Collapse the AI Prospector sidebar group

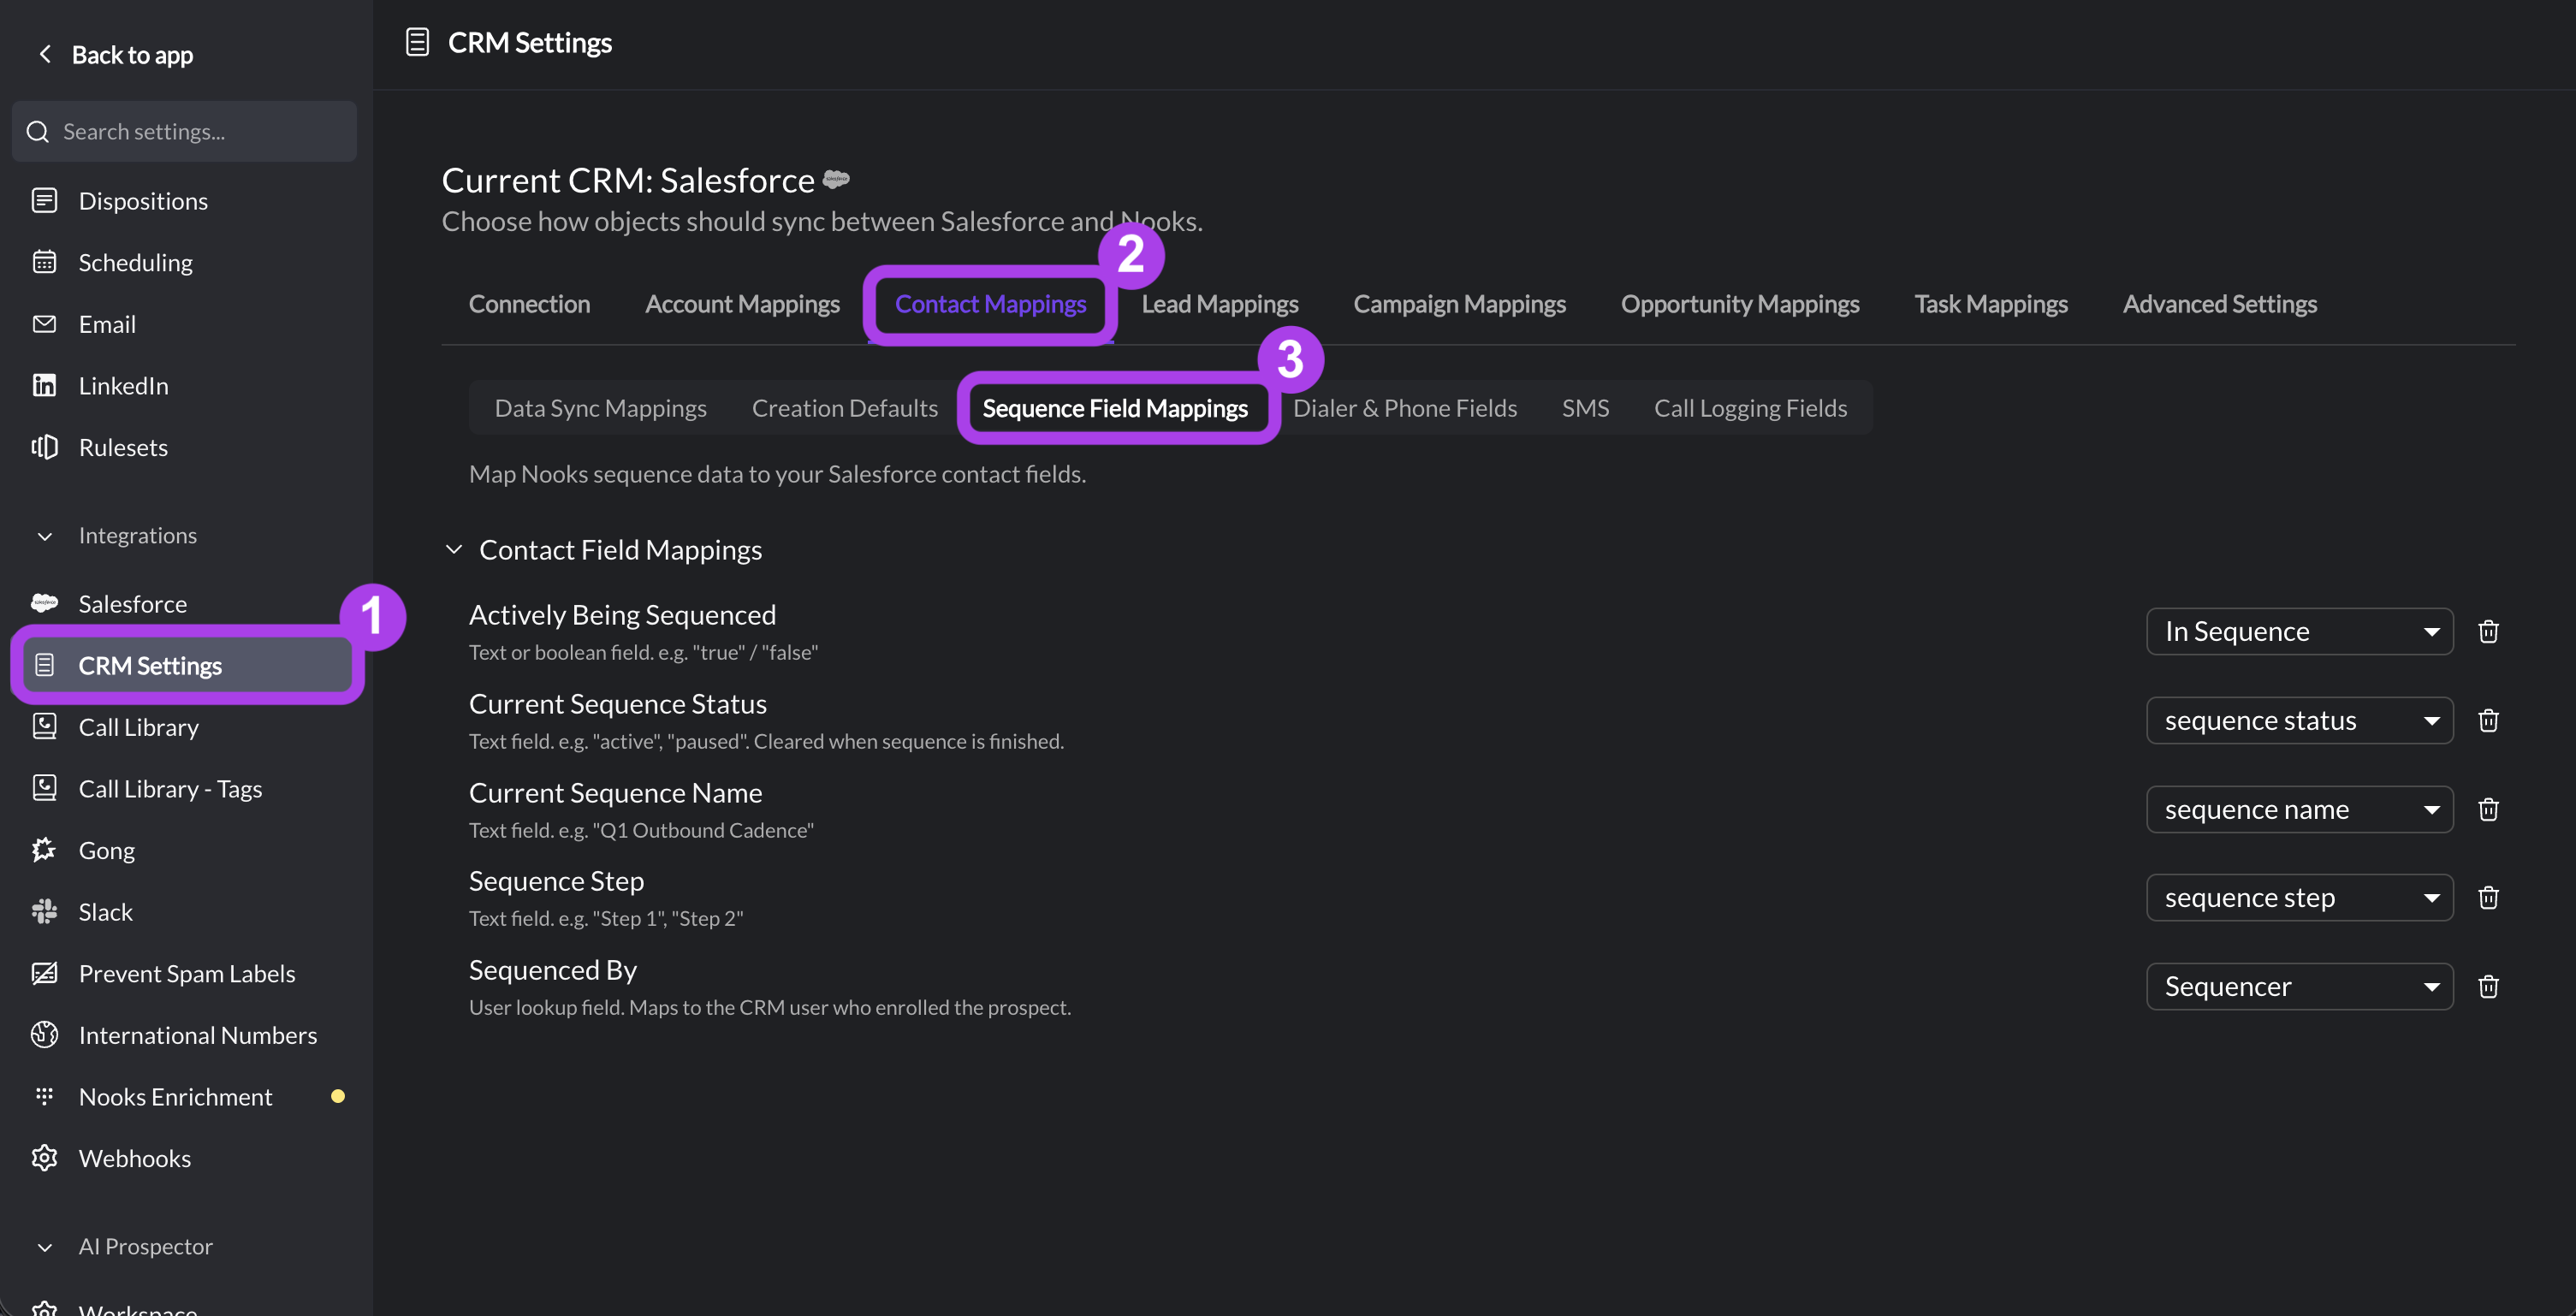point(44,1247)
